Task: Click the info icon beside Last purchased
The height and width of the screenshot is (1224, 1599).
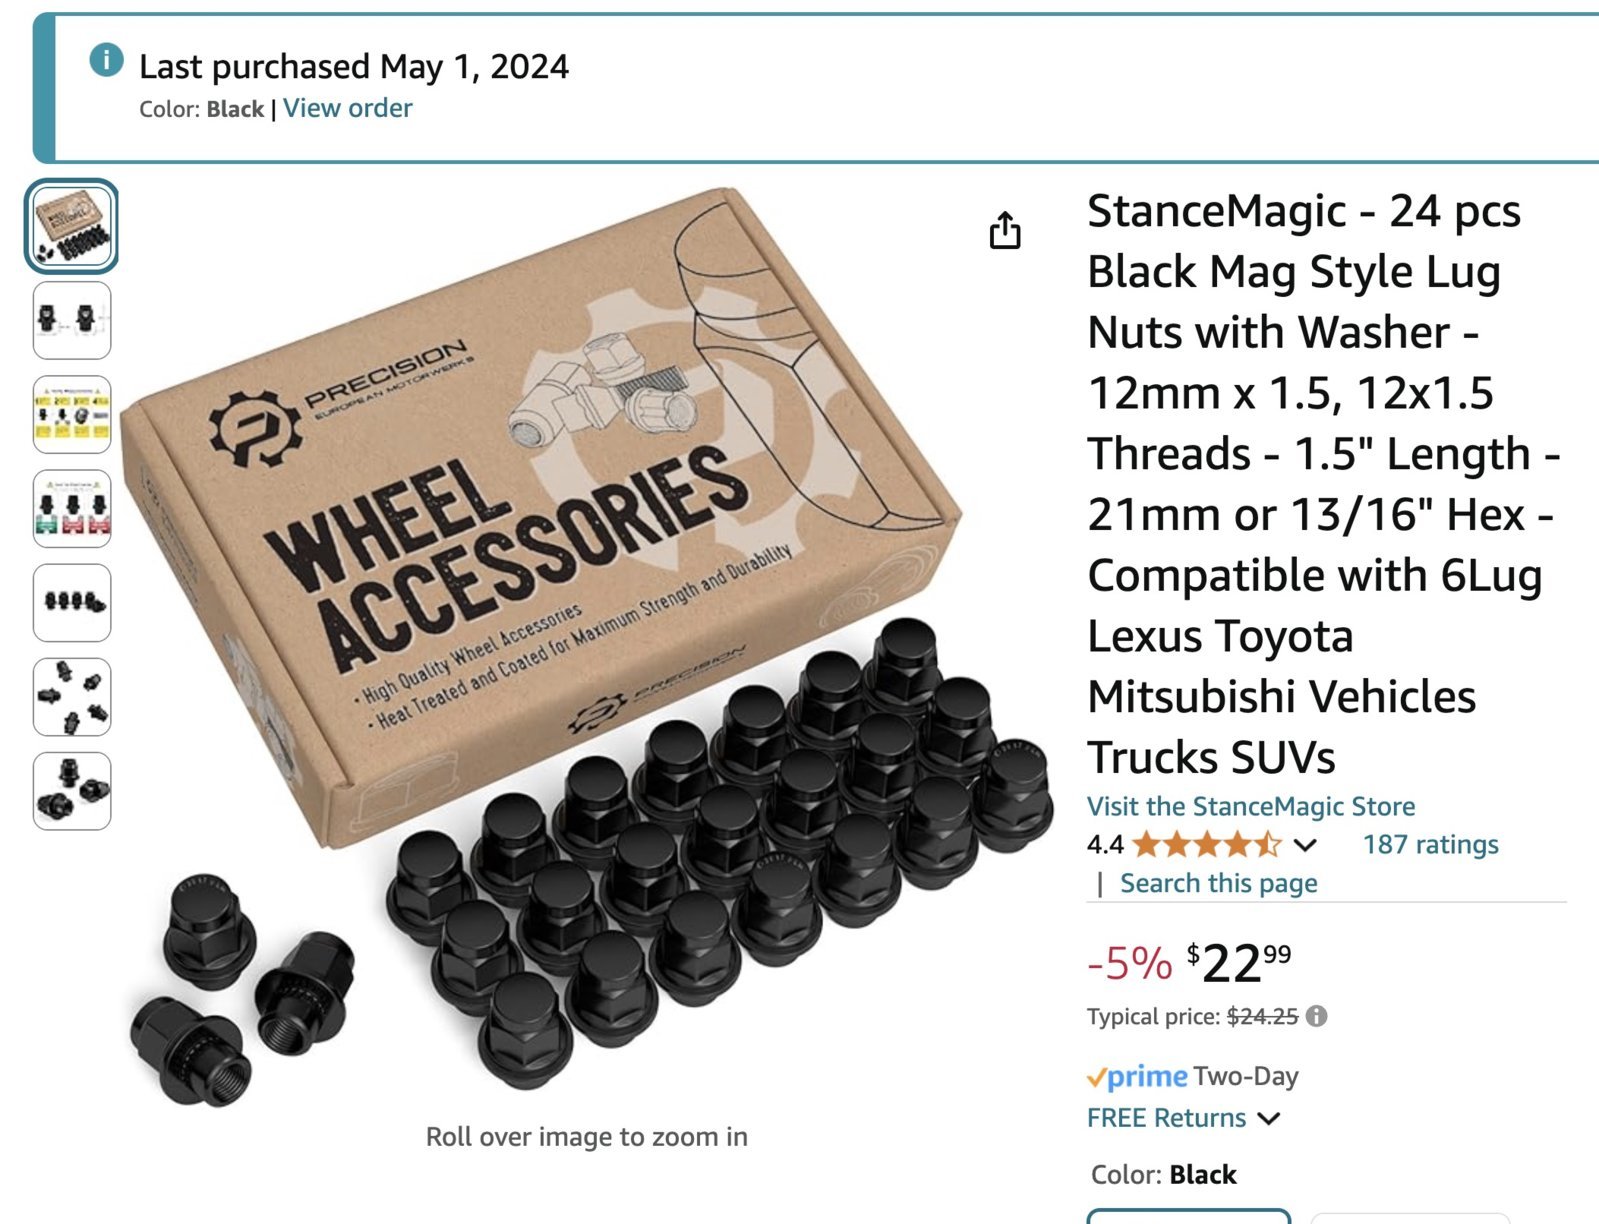Action: 106,60
